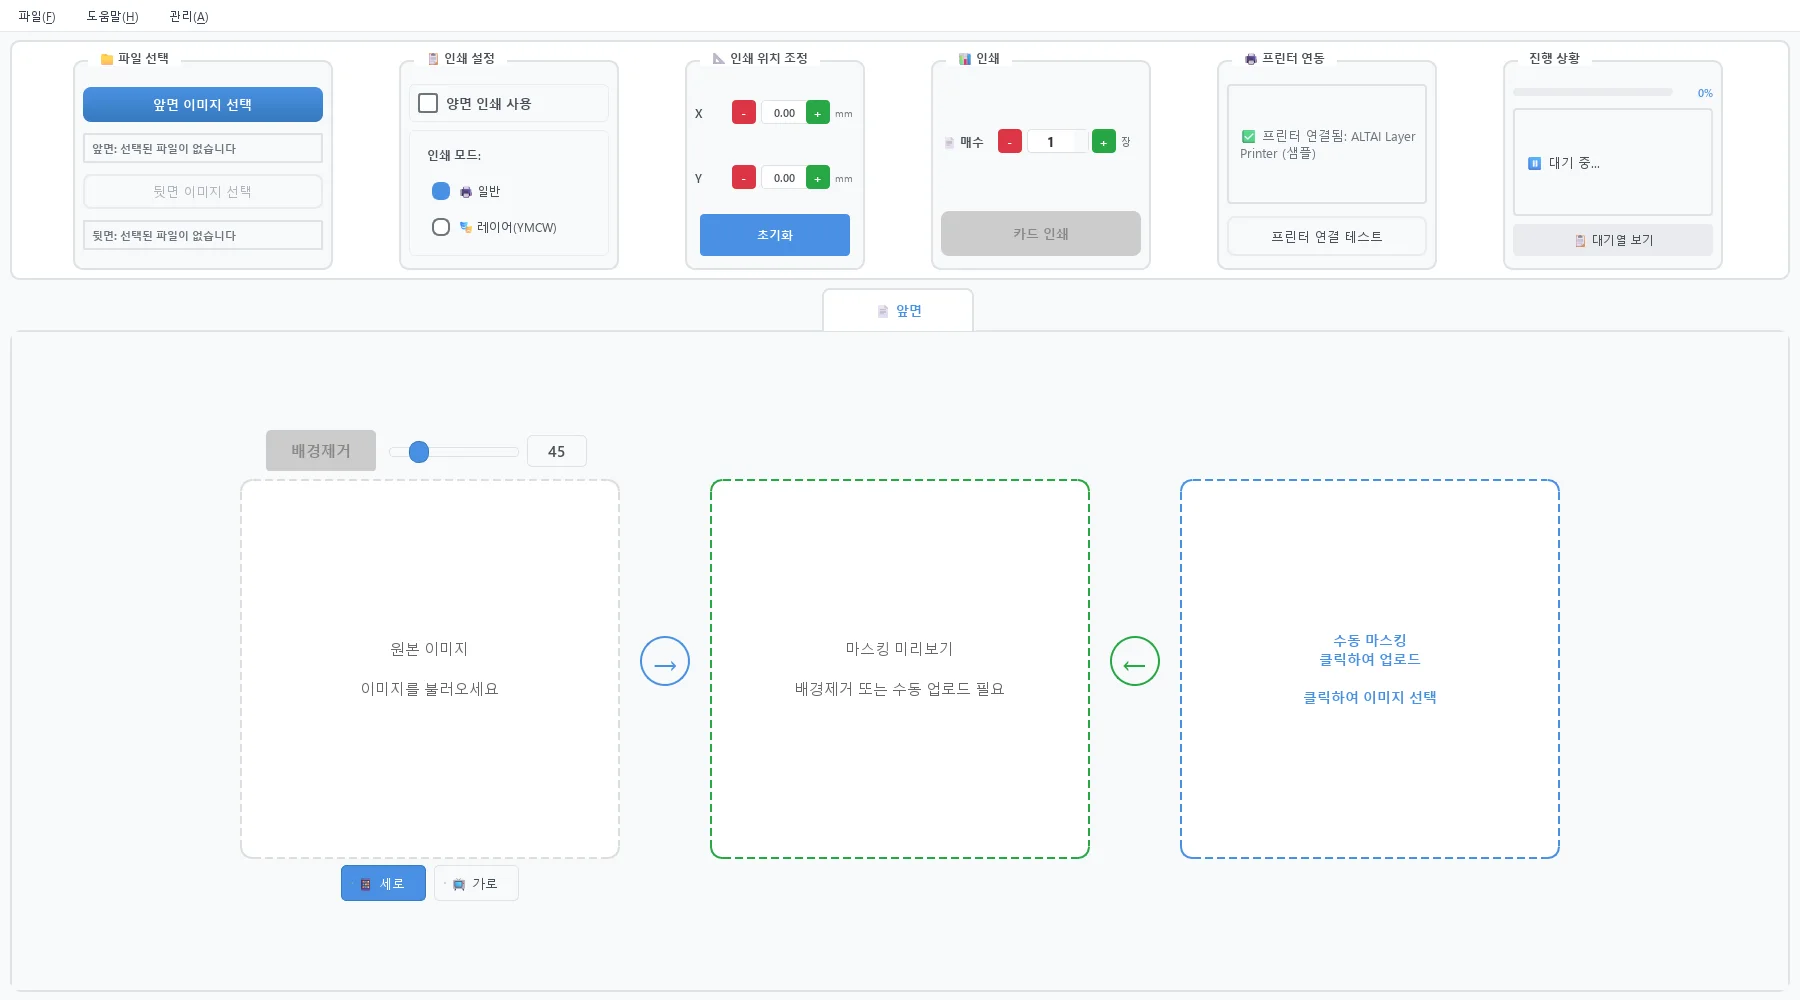1800x1000 pixels.
Task: Click the pause icon beside 대기 중
Action: [x=1534, y=163]
